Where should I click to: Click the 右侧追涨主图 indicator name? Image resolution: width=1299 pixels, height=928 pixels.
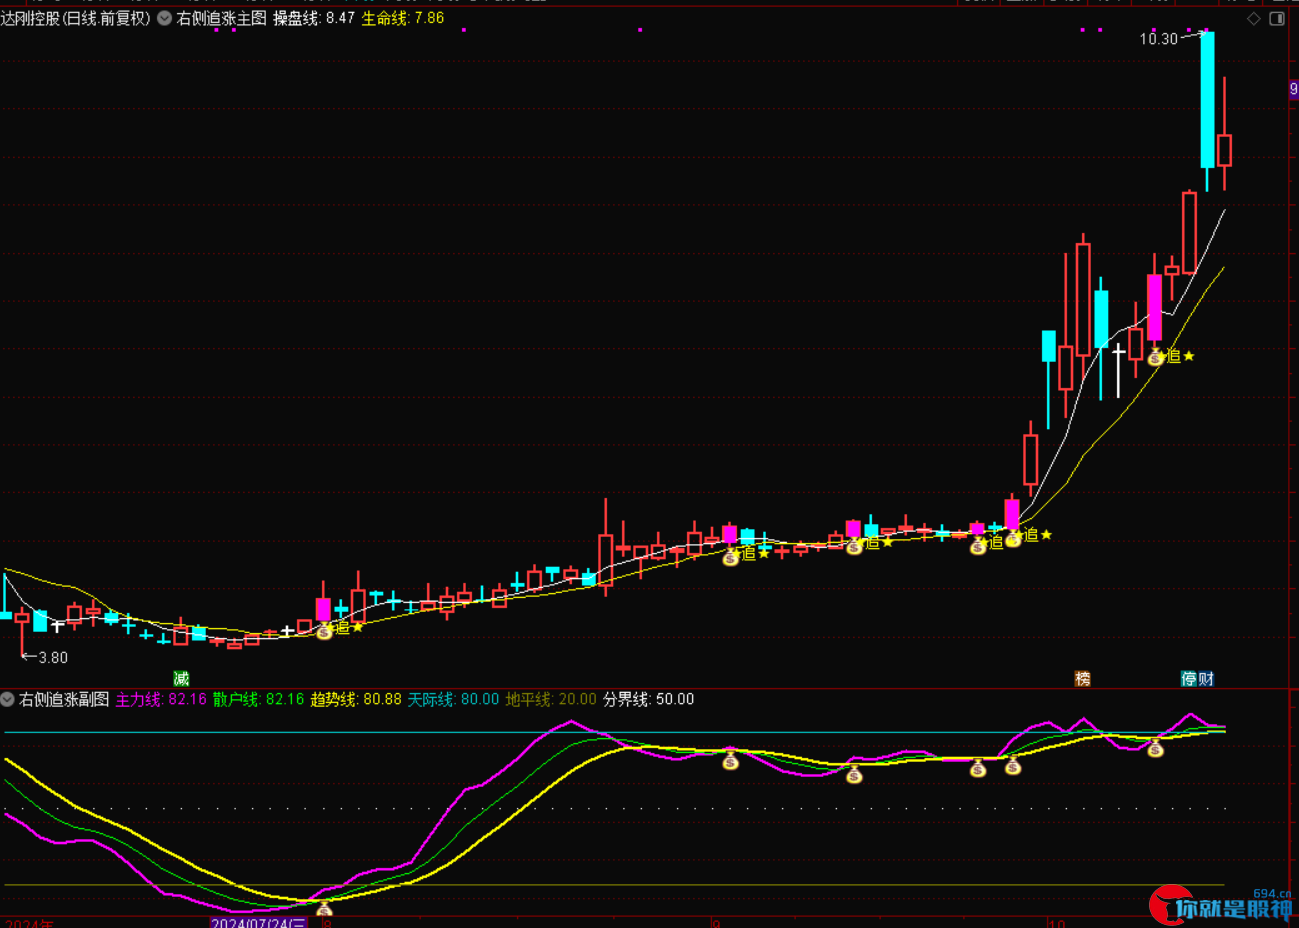(222, 18)
